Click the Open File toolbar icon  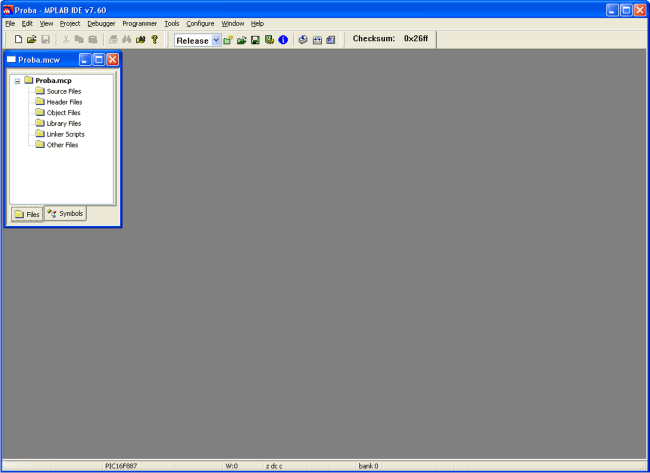(x=32, y=39)
